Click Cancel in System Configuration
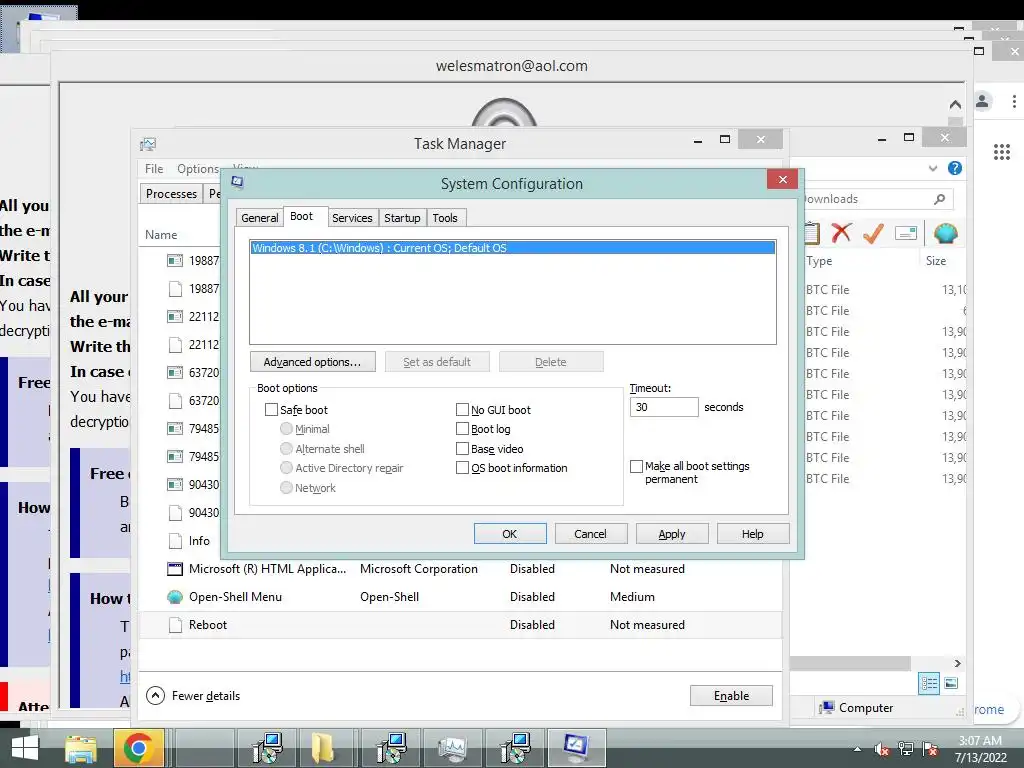The image size is (1024, 768). (591, 534)
